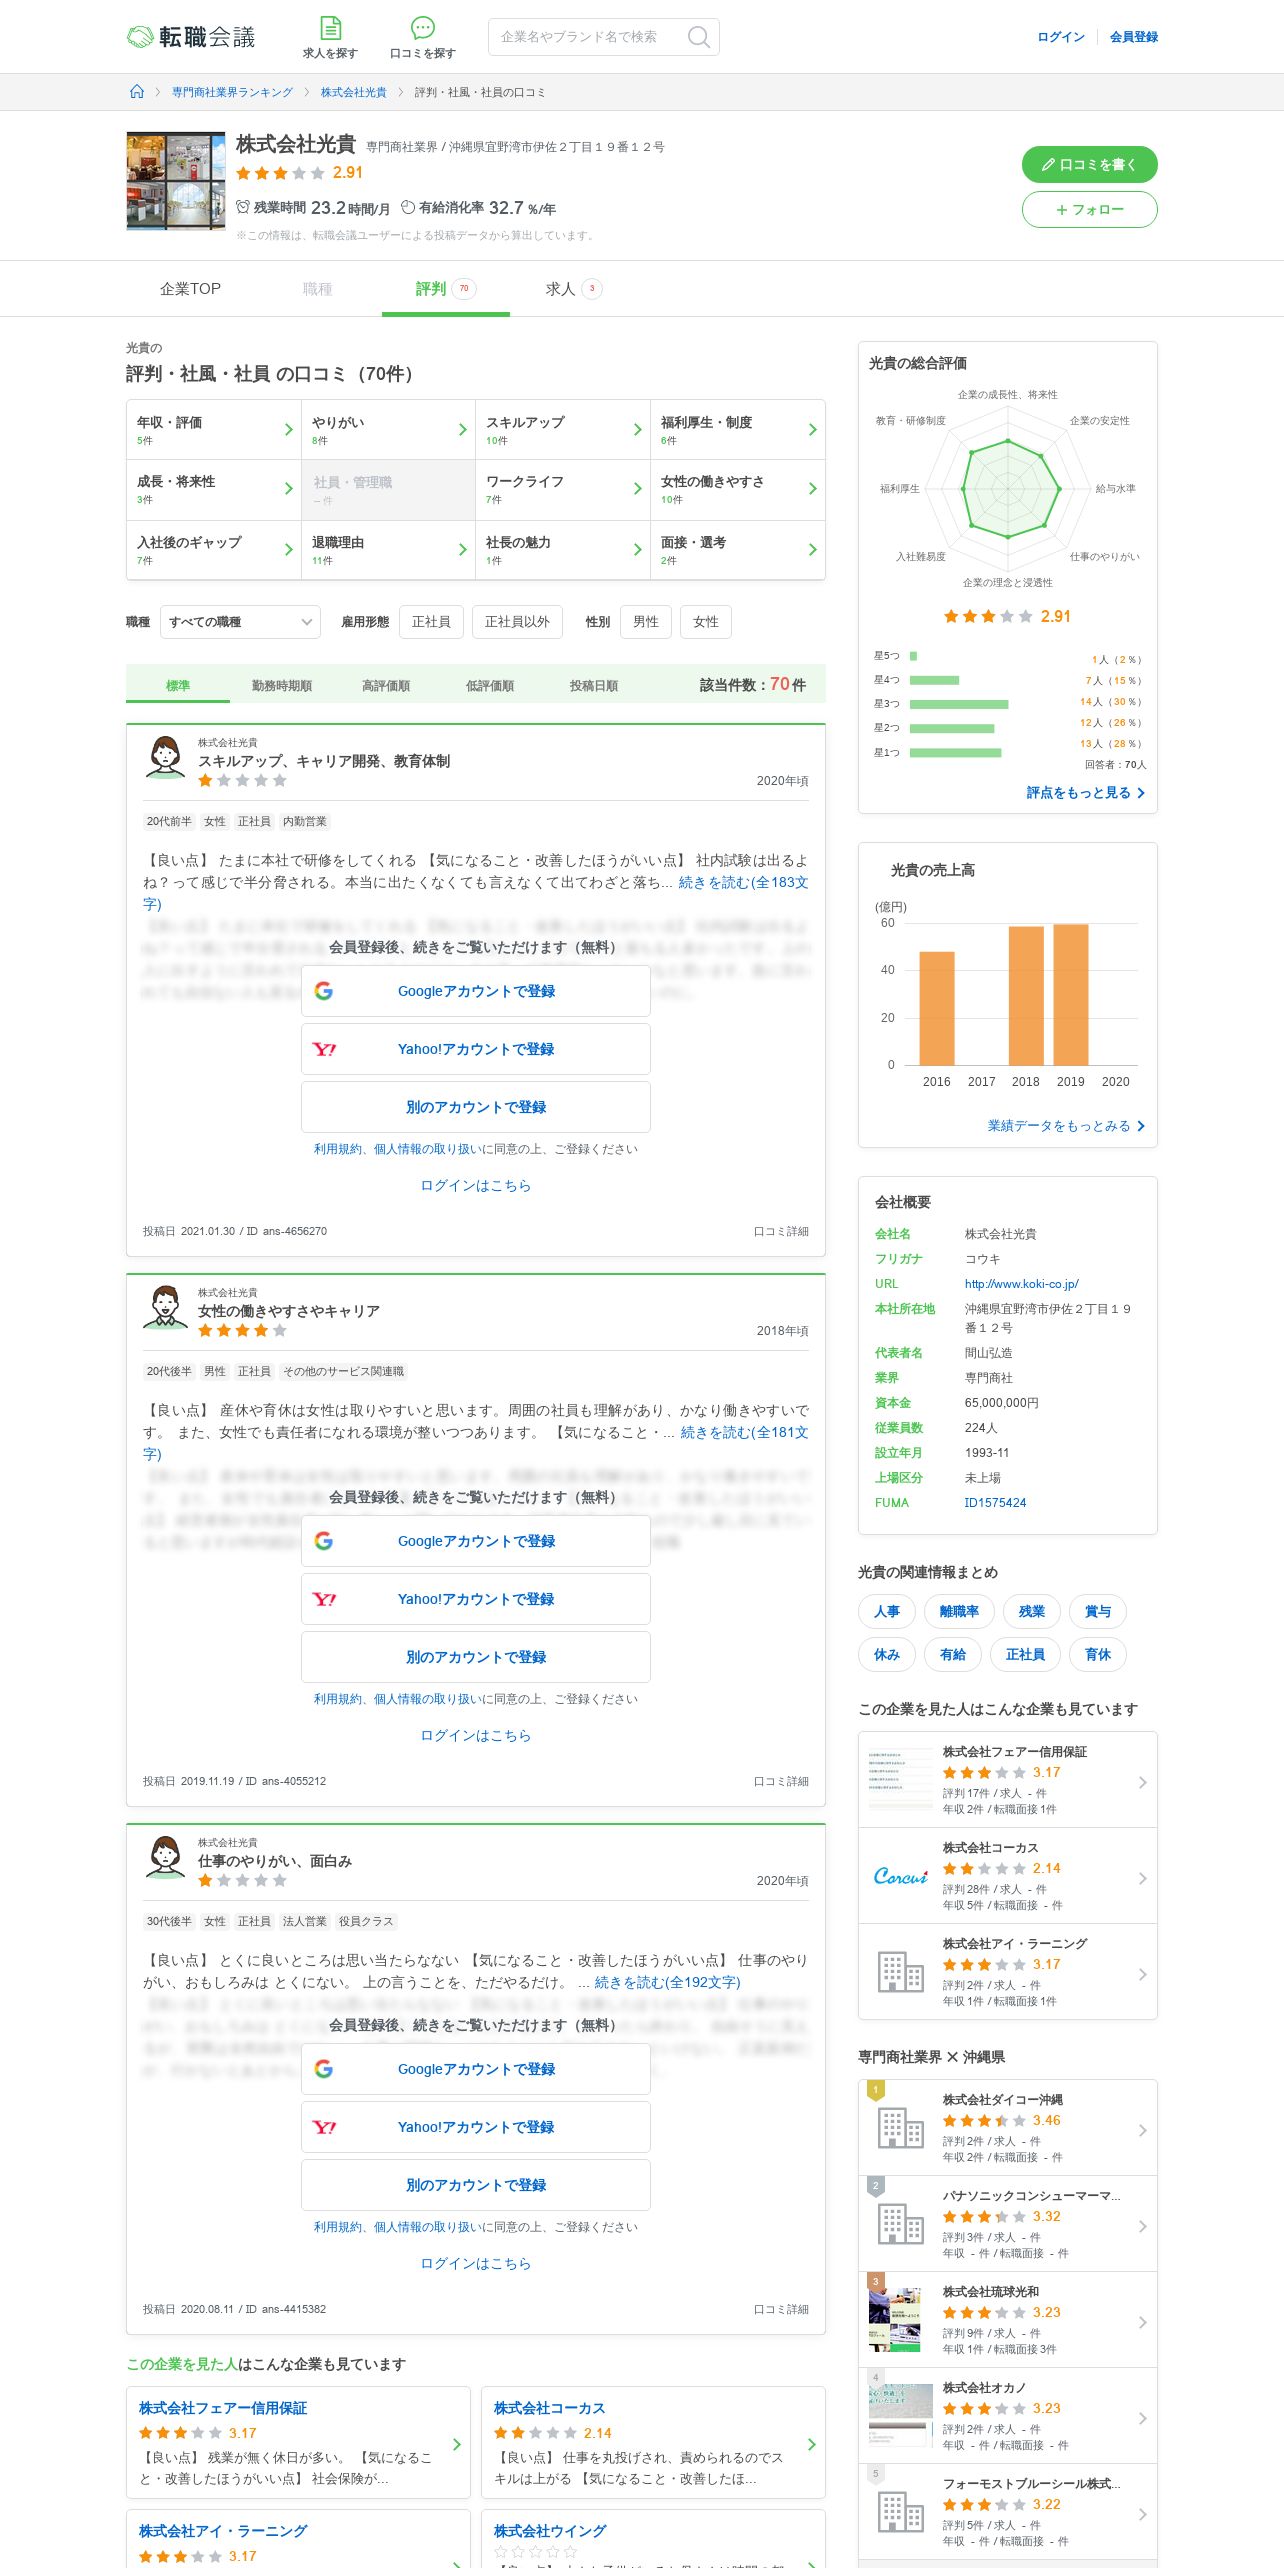Select the 評判 tab

point(446,289)
